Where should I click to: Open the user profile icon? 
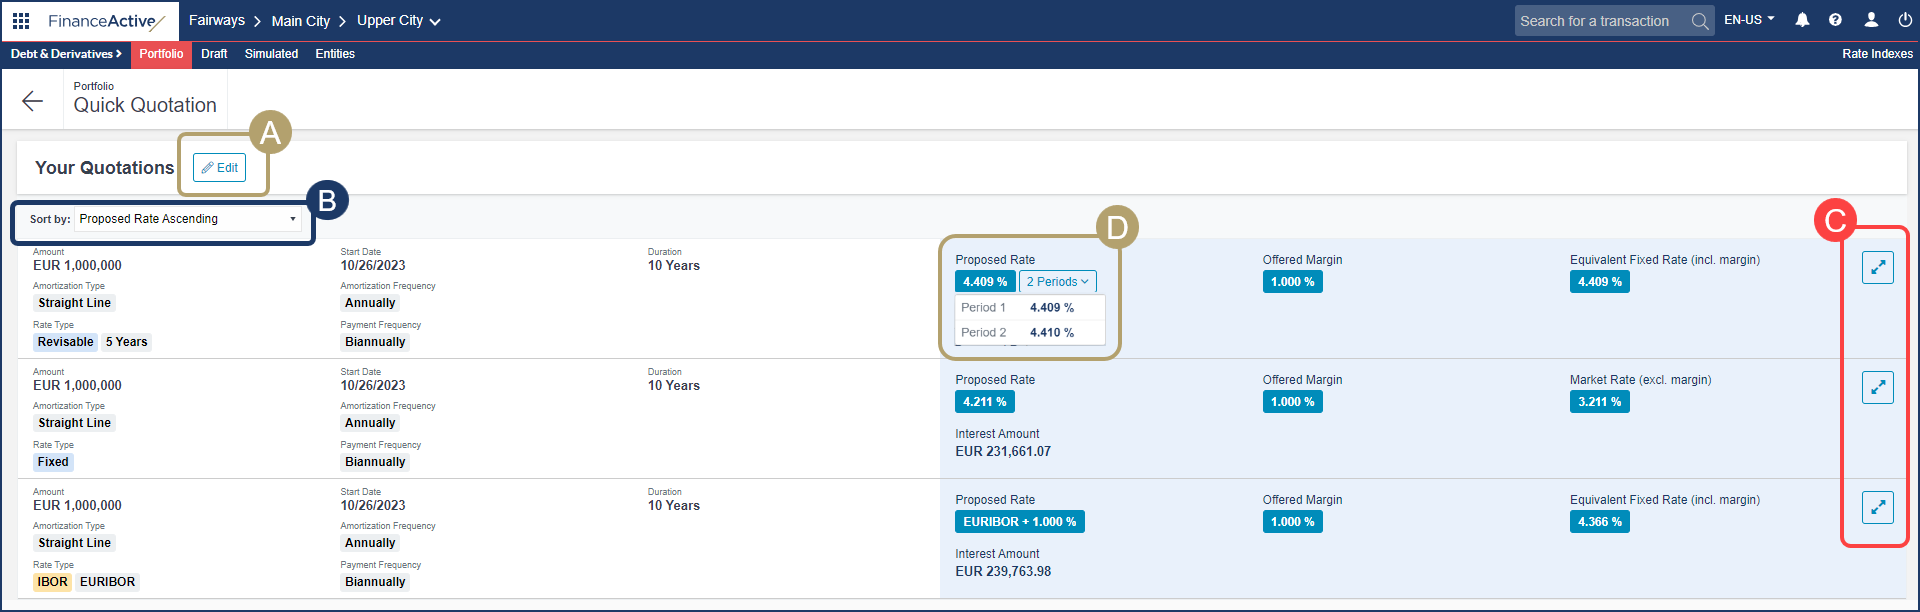point(1871,20)
